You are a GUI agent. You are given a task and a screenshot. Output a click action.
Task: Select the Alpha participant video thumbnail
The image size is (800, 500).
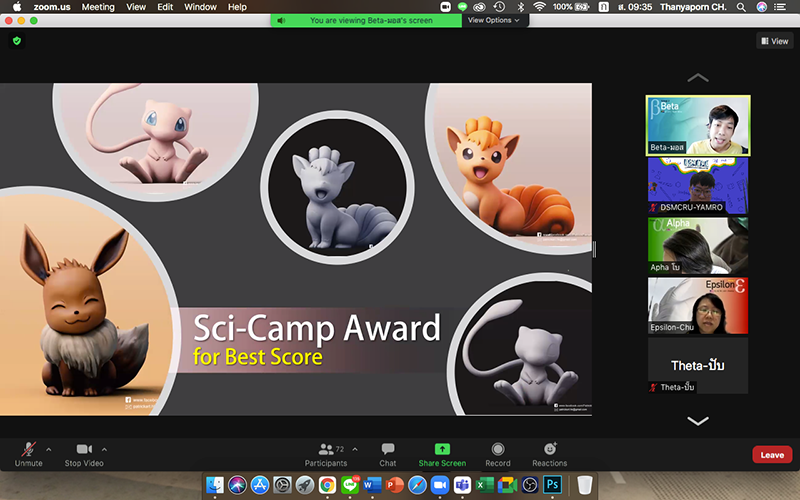[x=698, y=245]
